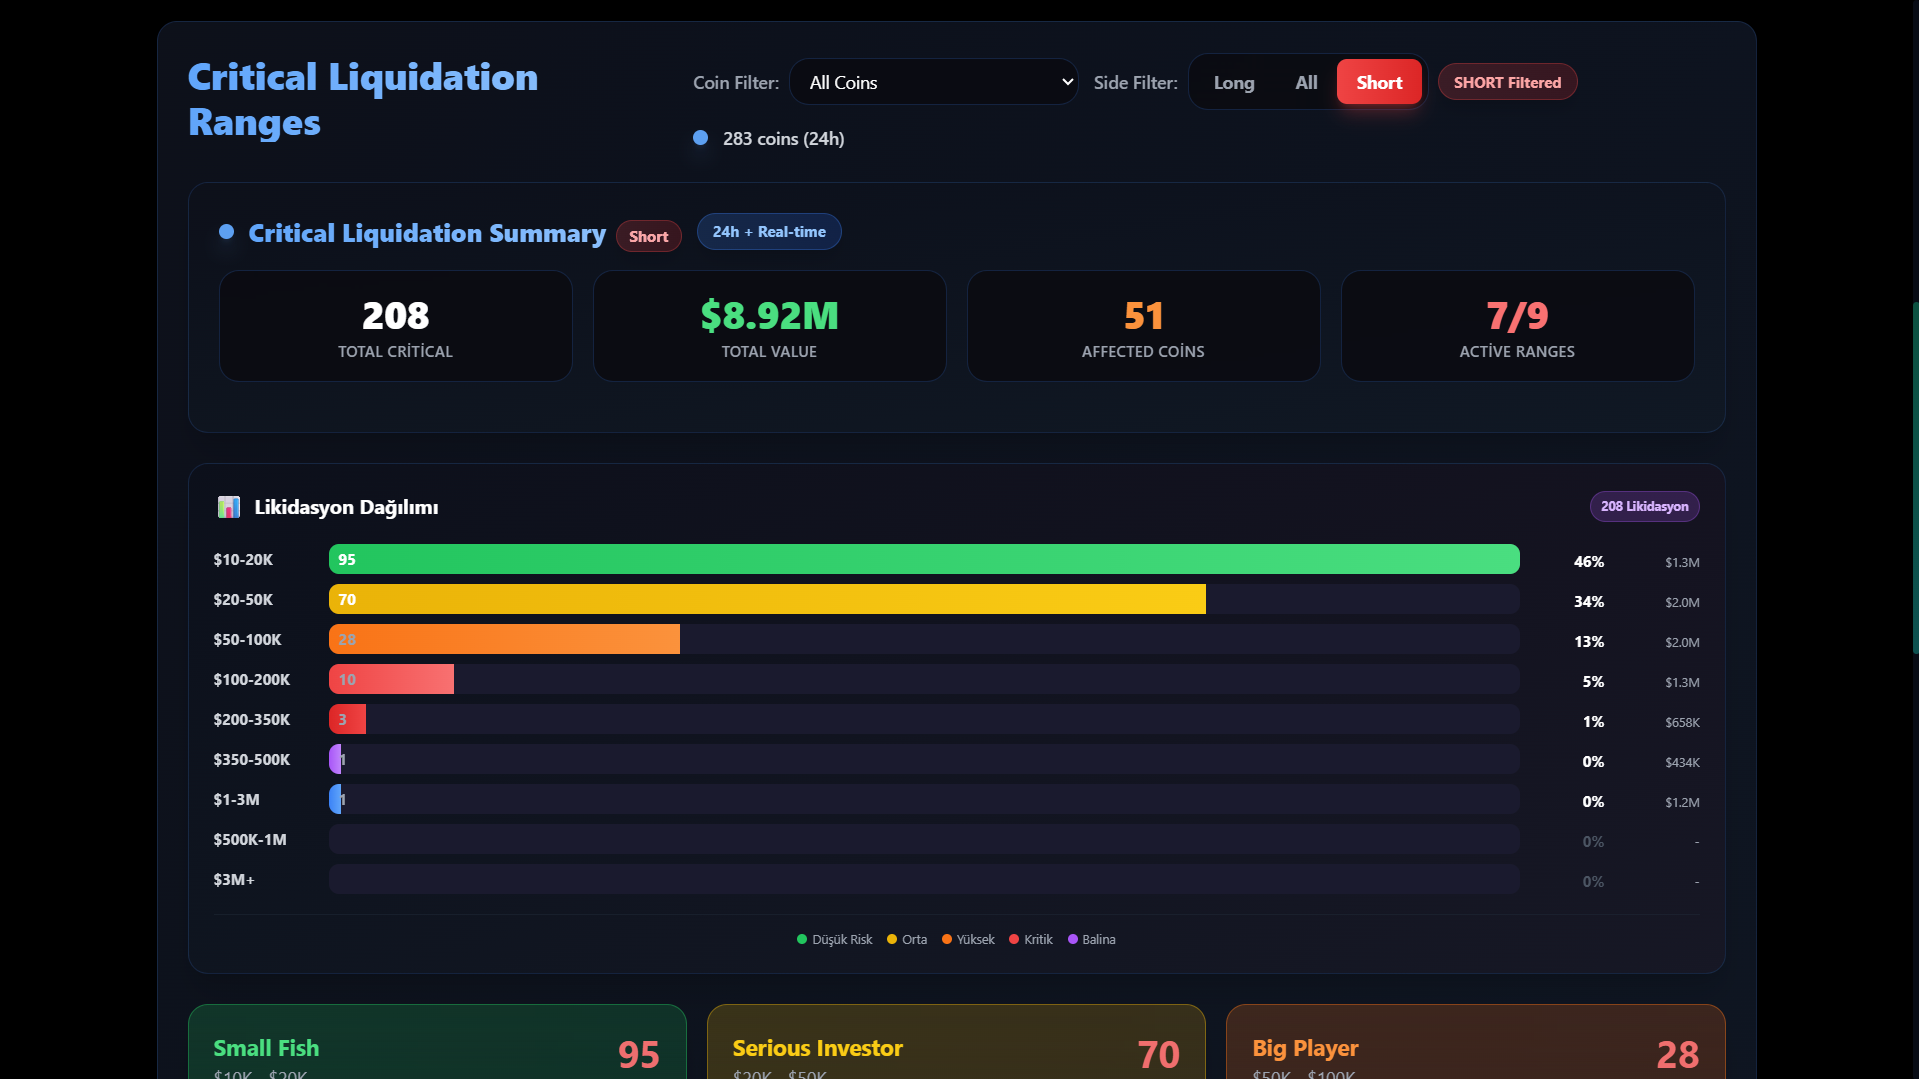1919x1079 pixels.
Task: Select the Short side filter
Action: pyautogui.click(x=1379, y=83)
